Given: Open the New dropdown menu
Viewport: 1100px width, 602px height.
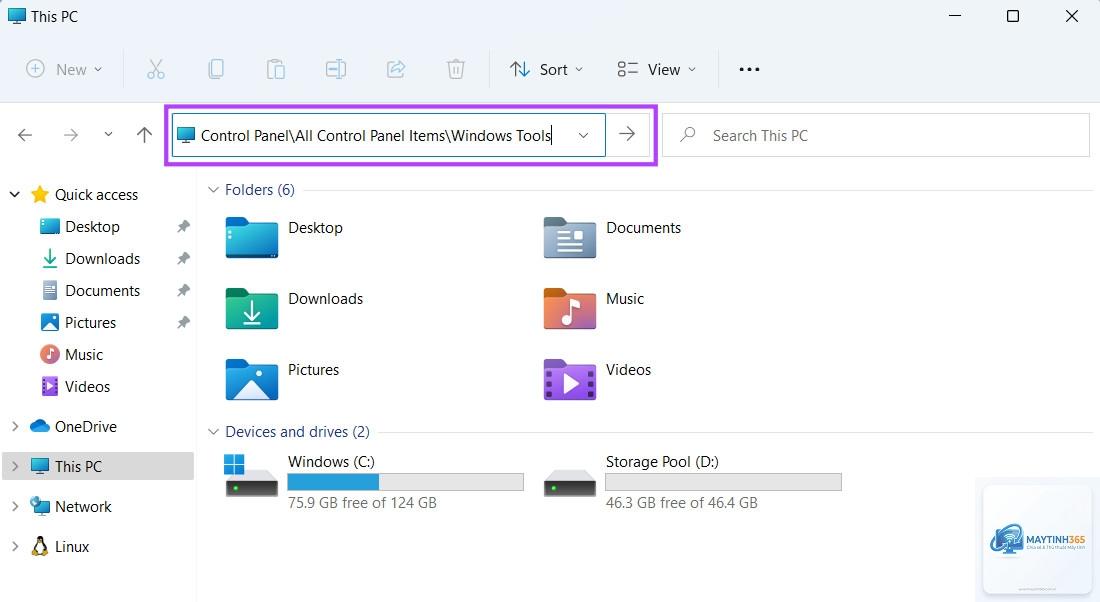Looking at the screenshot, I should (64, 69).
